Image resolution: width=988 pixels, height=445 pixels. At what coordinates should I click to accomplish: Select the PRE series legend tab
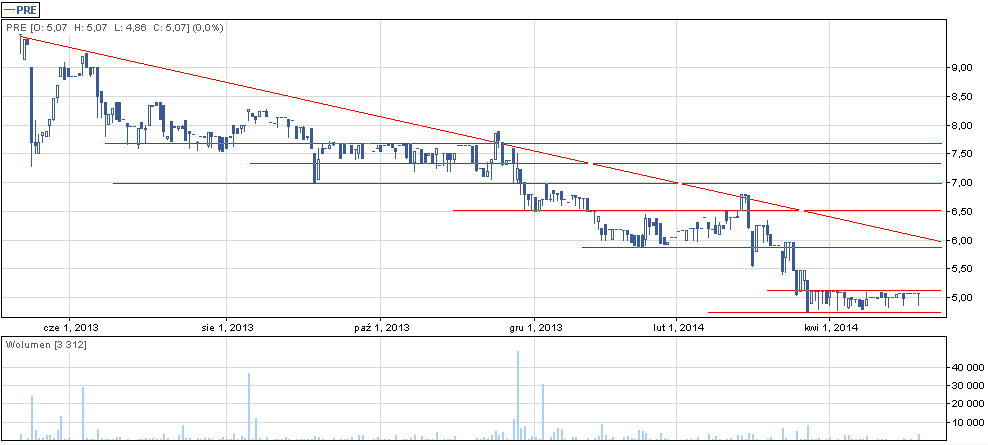(22, 9)
